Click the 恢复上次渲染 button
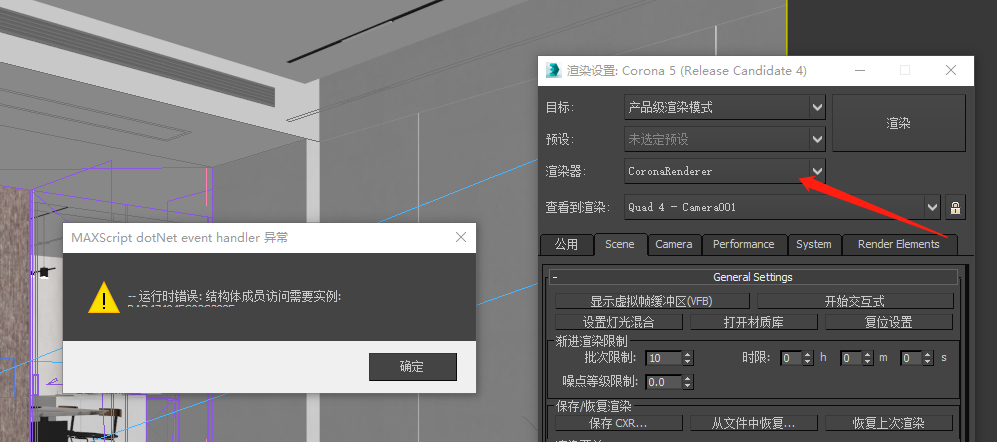This screenshot has width=997, height=442. coord(889,423)
